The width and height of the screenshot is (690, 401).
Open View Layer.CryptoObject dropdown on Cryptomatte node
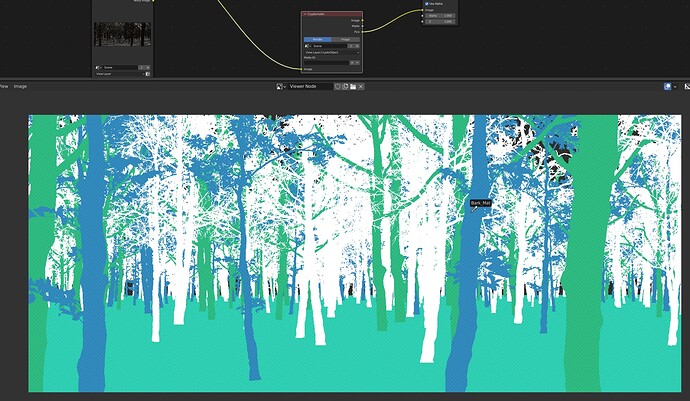332,52
